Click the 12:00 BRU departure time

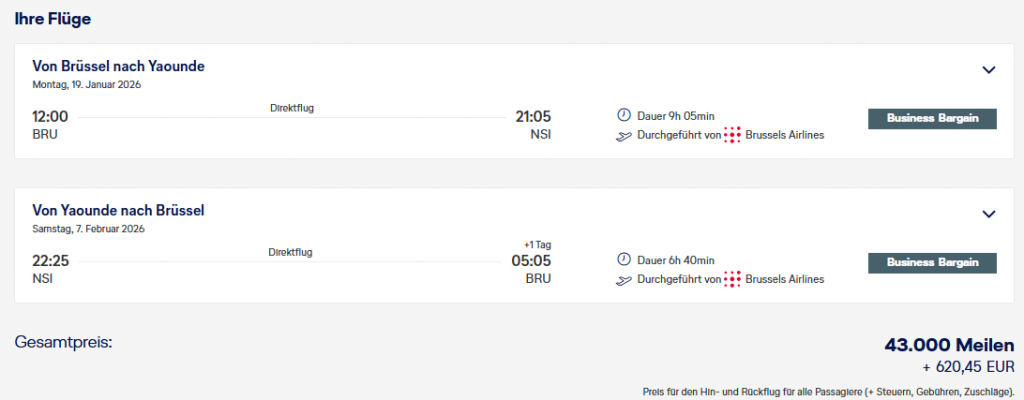click(50, 116)
